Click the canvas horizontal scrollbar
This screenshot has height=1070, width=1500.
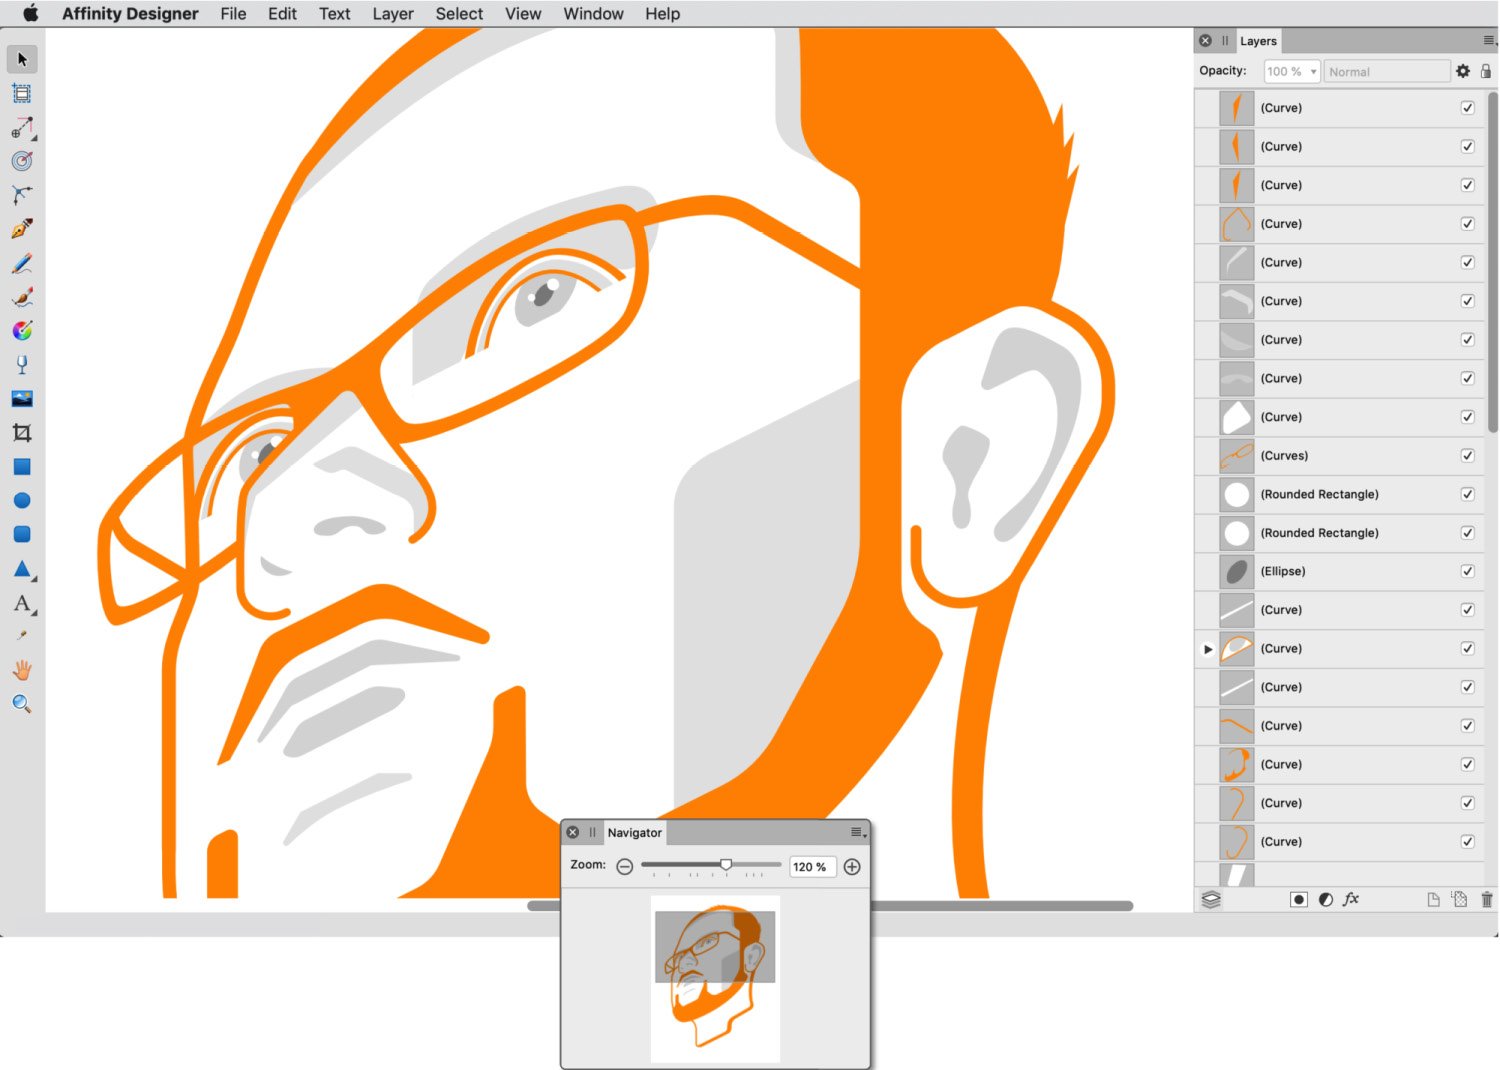pos(830,906)
